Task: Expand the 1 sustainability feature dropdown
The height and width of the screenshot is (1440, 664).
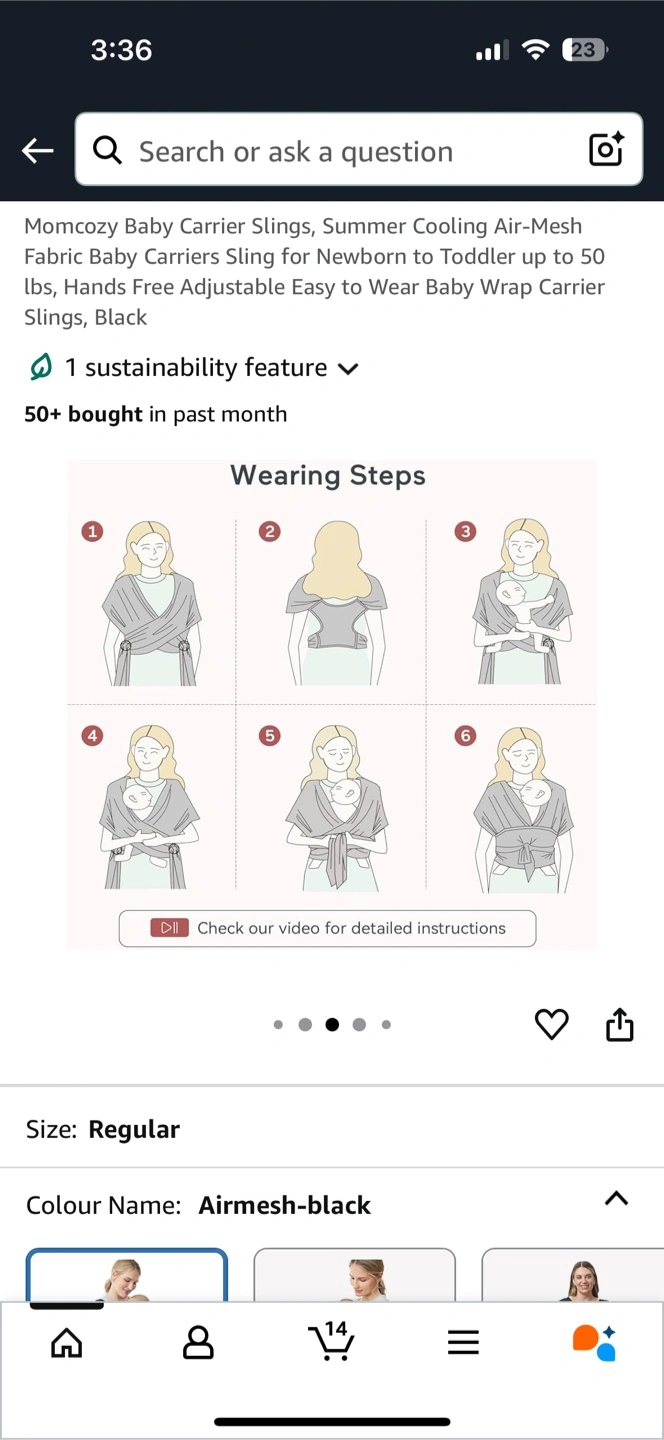Action: click(x=192, y=368)
